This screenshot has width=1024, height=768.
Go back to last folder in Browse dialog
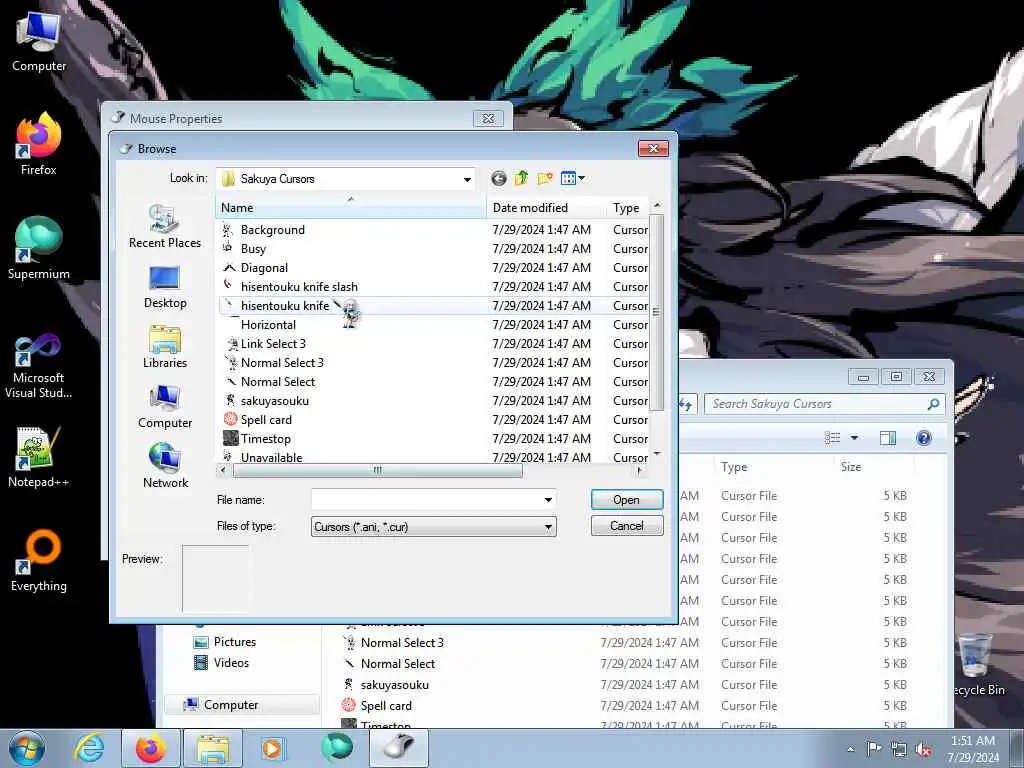499,178
